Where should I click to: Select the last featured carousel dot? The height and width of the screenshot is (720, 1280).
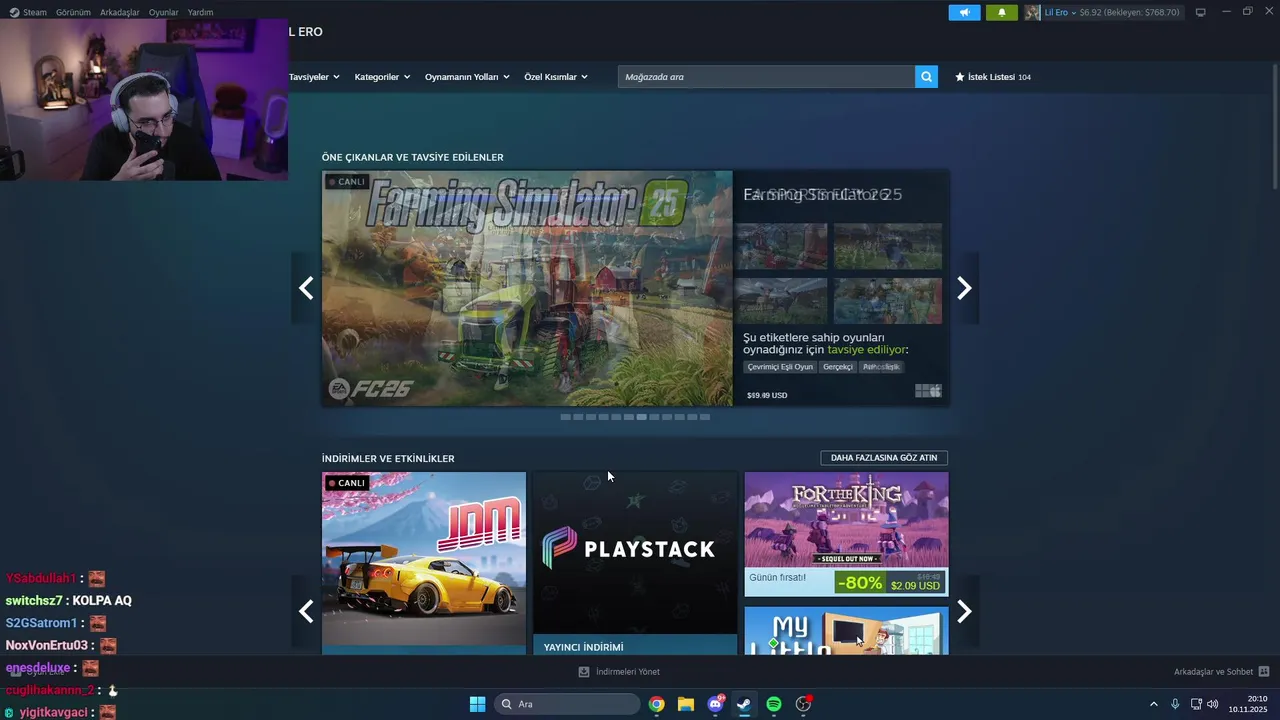pyautogui.click(x=705, y=417)
